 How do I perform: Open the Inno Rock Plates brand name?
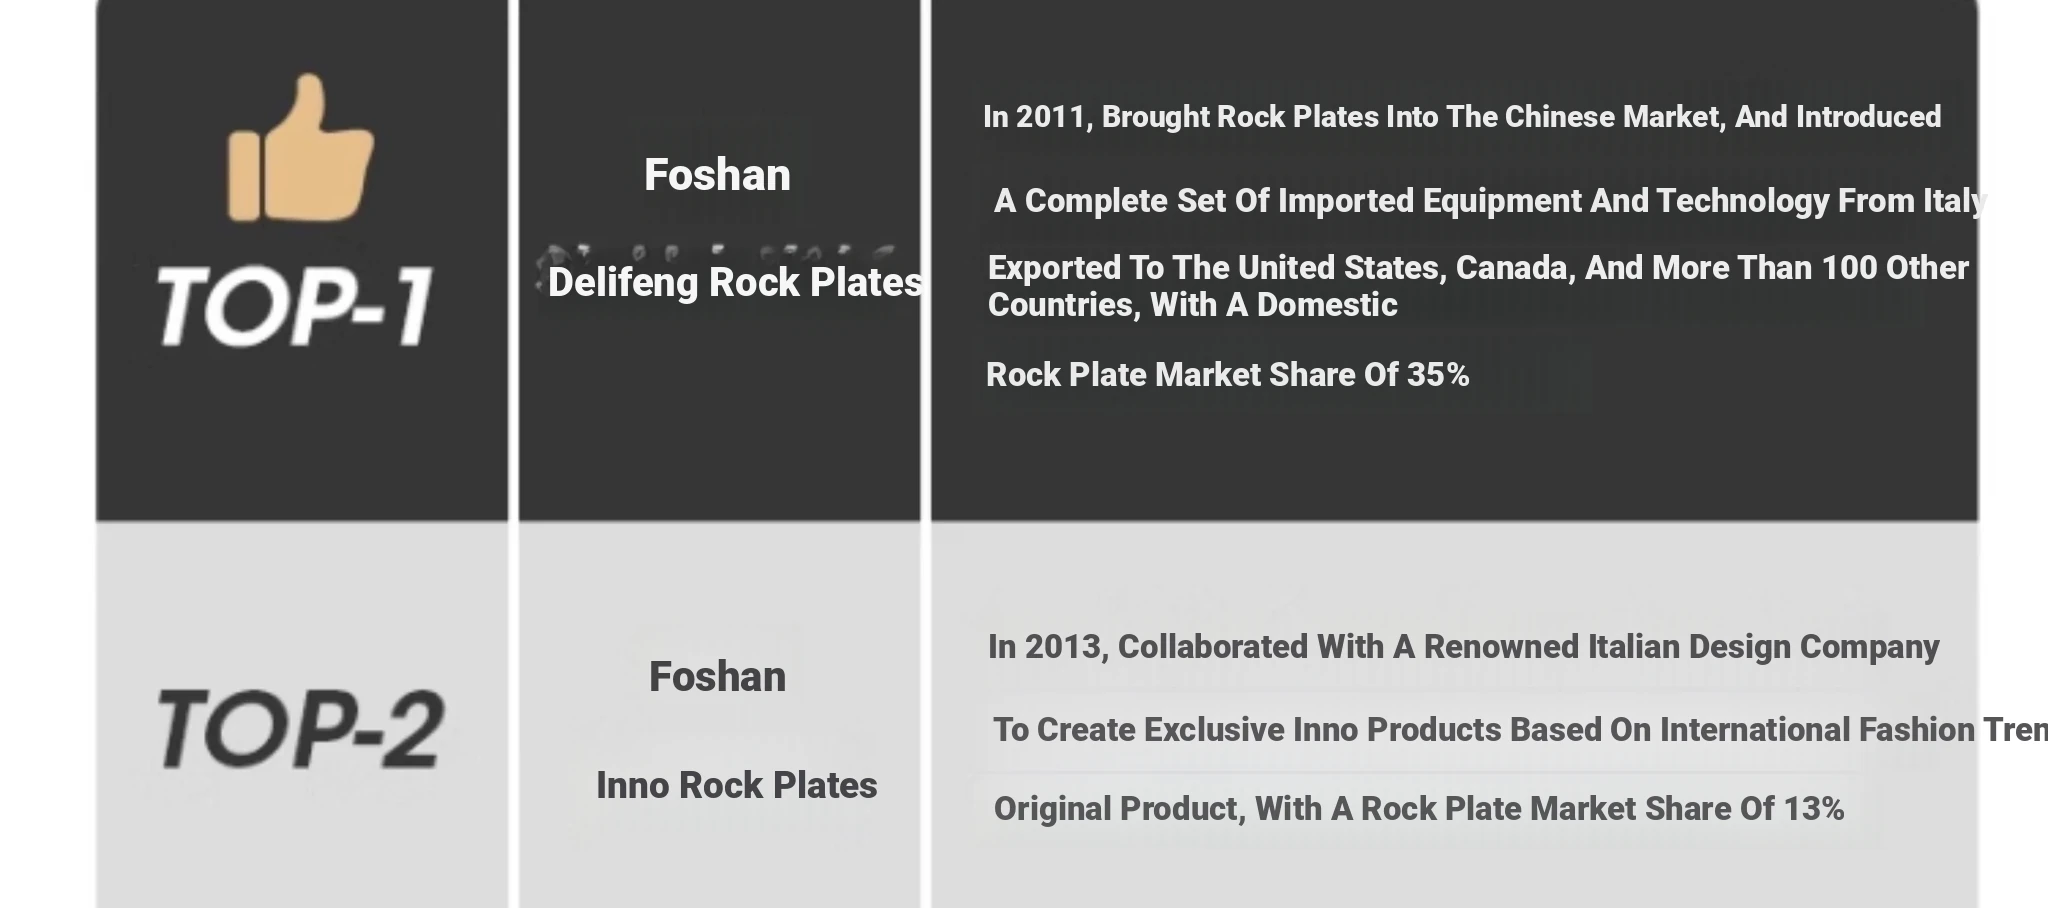tap(736, 785)
